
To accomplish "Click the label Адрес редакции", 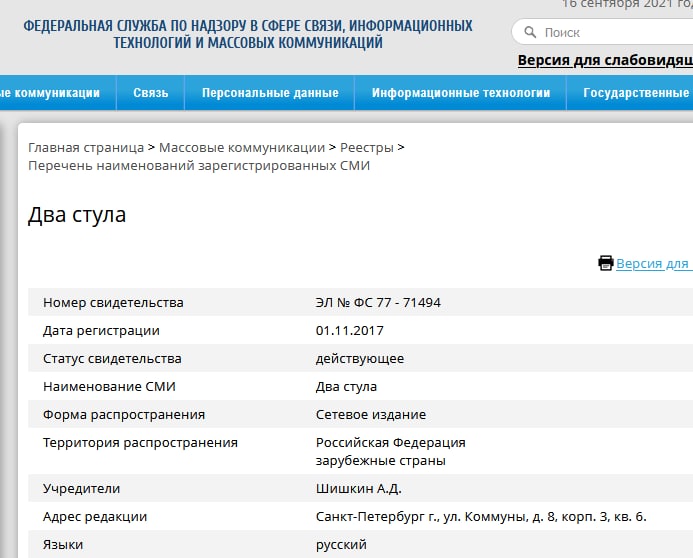I will coord(95,516).
